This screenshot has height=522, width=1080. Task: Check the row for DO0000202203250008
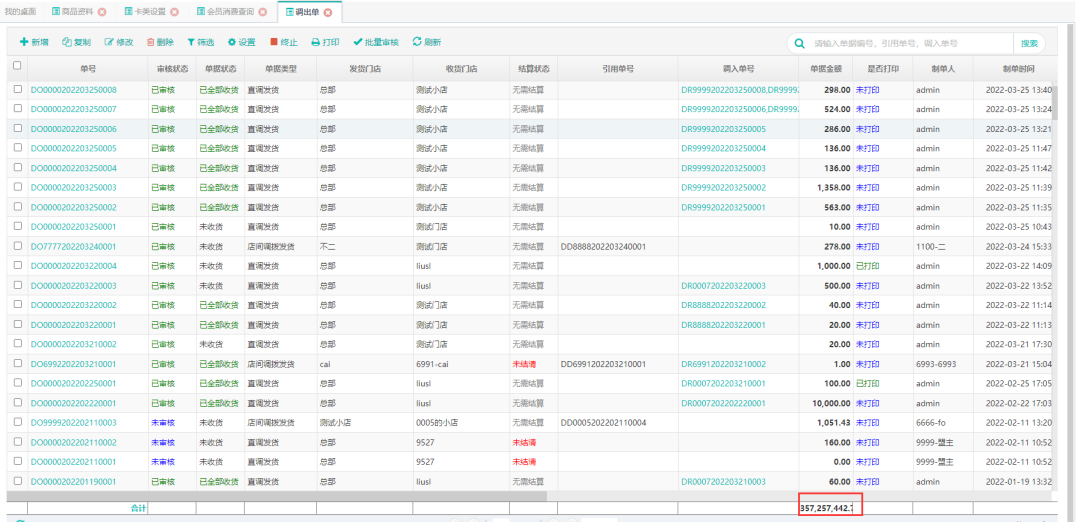(x=17, y=90)
